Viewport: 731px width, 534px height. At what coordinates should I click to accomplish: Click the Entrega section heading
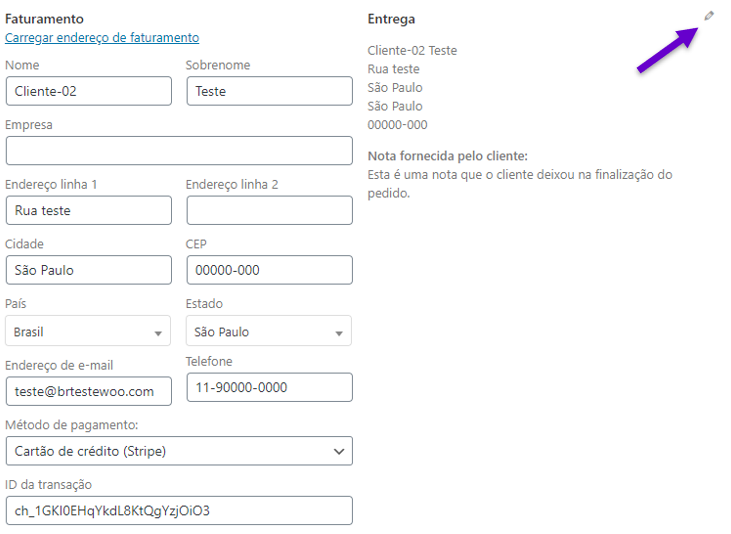[391, 19]
